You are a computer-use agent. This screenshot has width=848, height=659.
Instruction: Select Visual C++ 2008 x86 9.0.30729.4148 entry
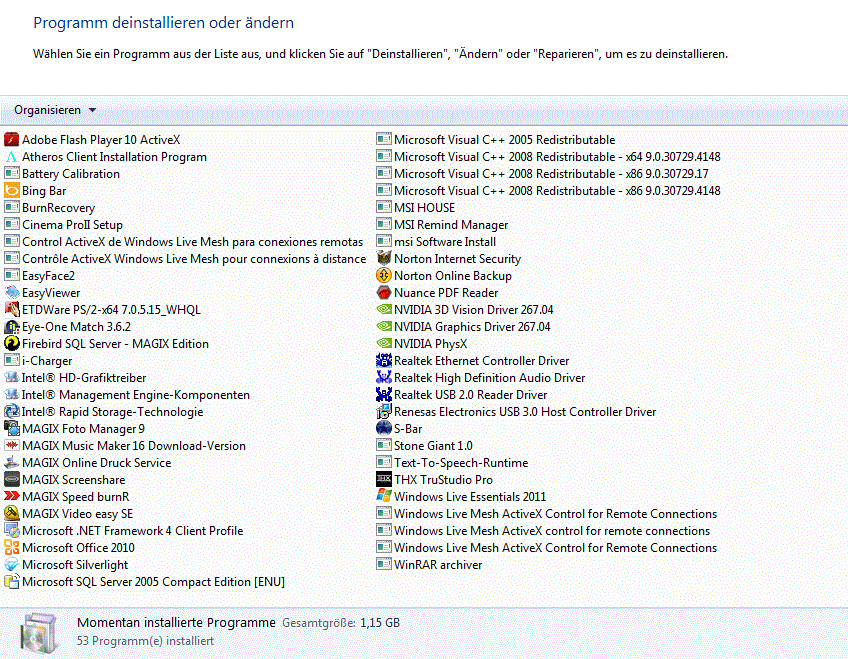tap(548, 191)
